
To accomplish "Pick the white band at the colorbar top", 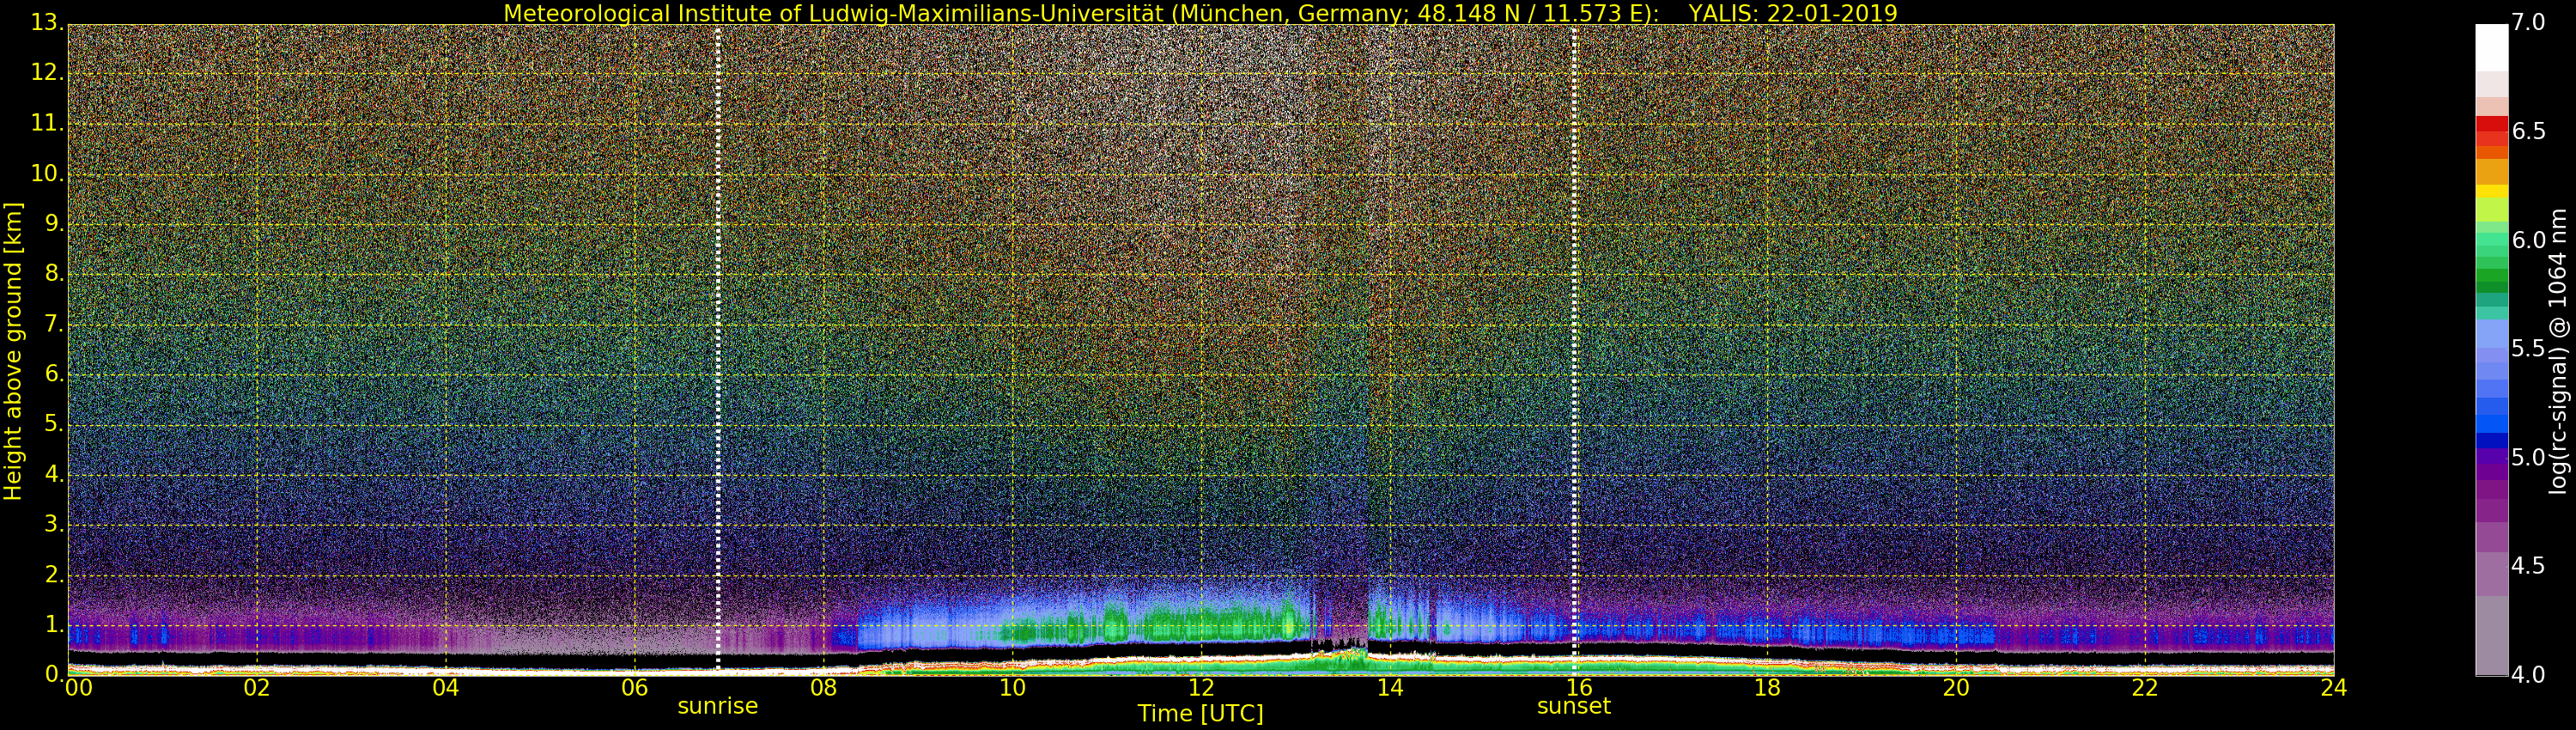I will (2492, 47).
